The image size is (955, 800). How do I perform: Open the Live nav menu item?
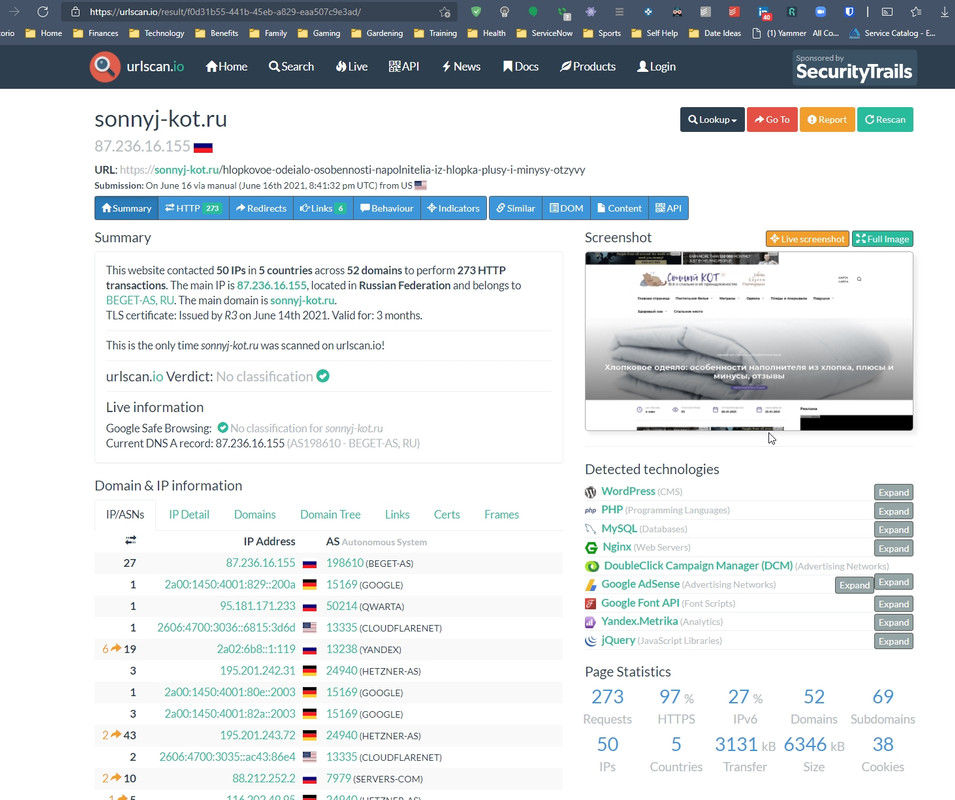point(351,66)
